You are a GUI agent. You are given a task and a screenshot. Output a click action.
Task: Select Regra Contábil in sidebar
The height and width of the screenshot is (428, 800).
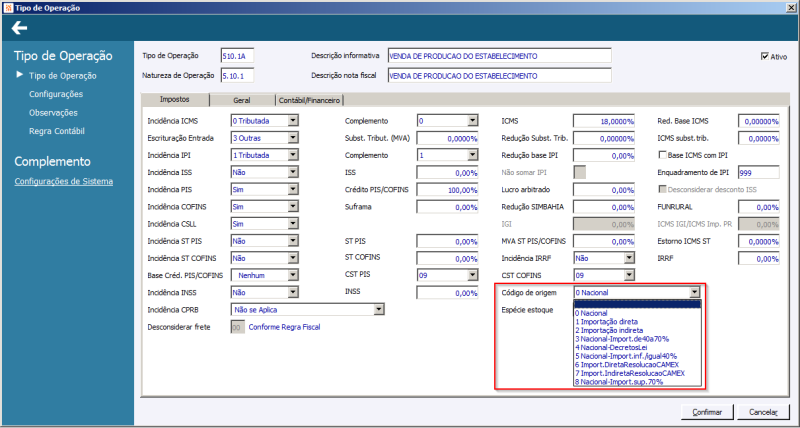coord(57,131)
